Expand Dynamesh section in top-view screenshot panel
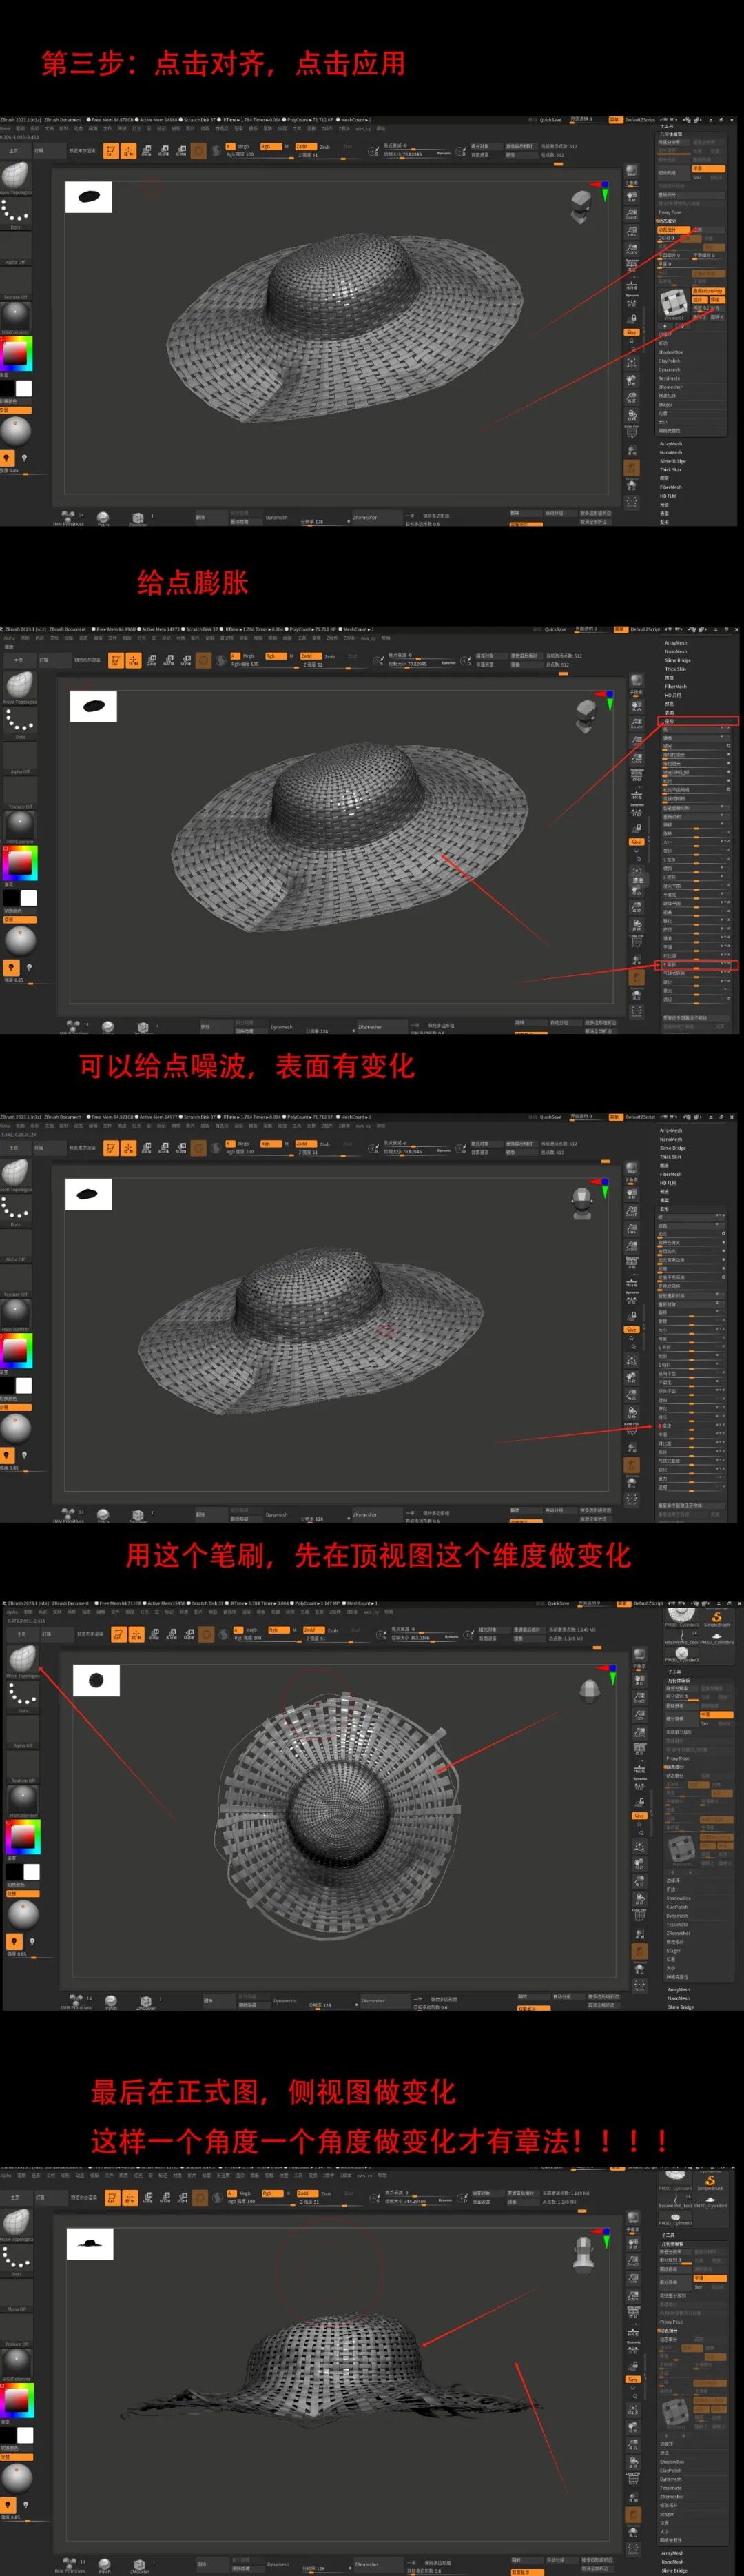The width and height of the screenshot is (744, 2576). (x=677, y=1915)
